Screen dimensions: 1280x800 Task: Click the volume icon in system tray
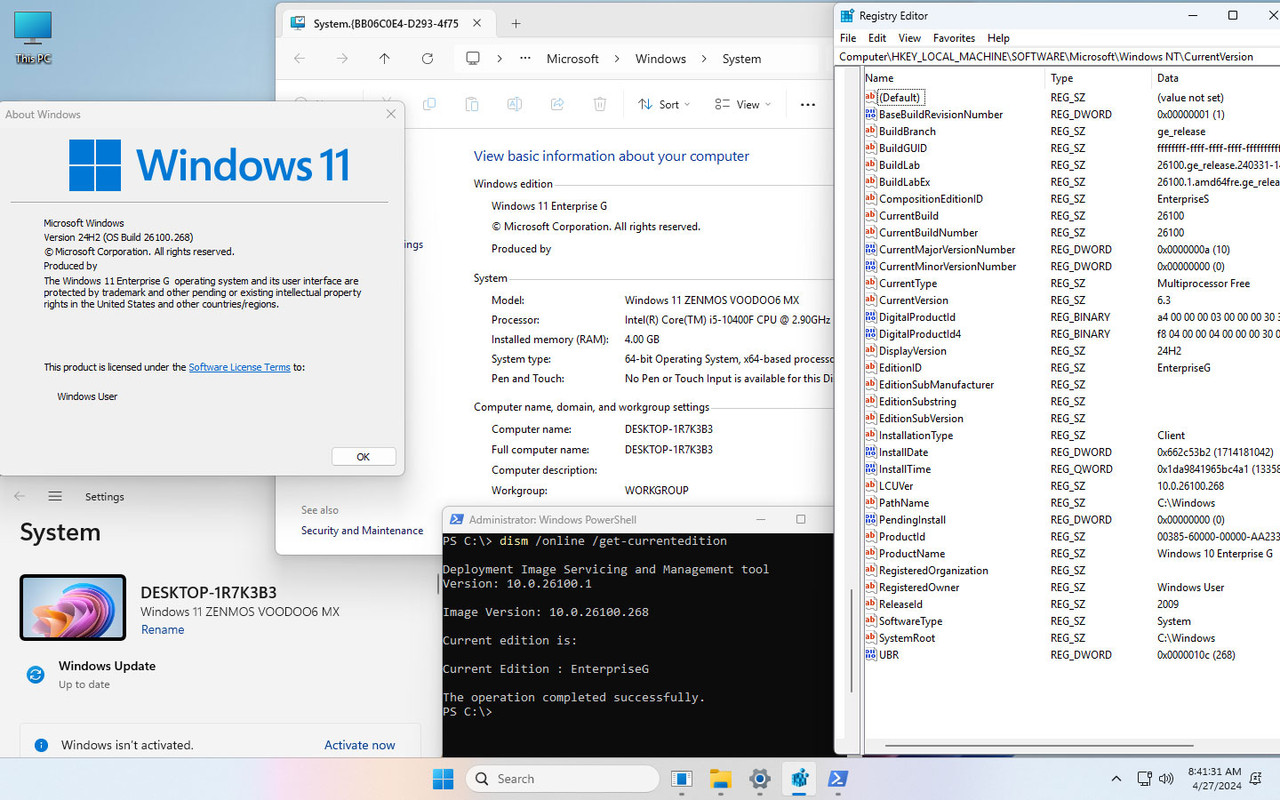pyautogui.click(x=1166, y=778)
